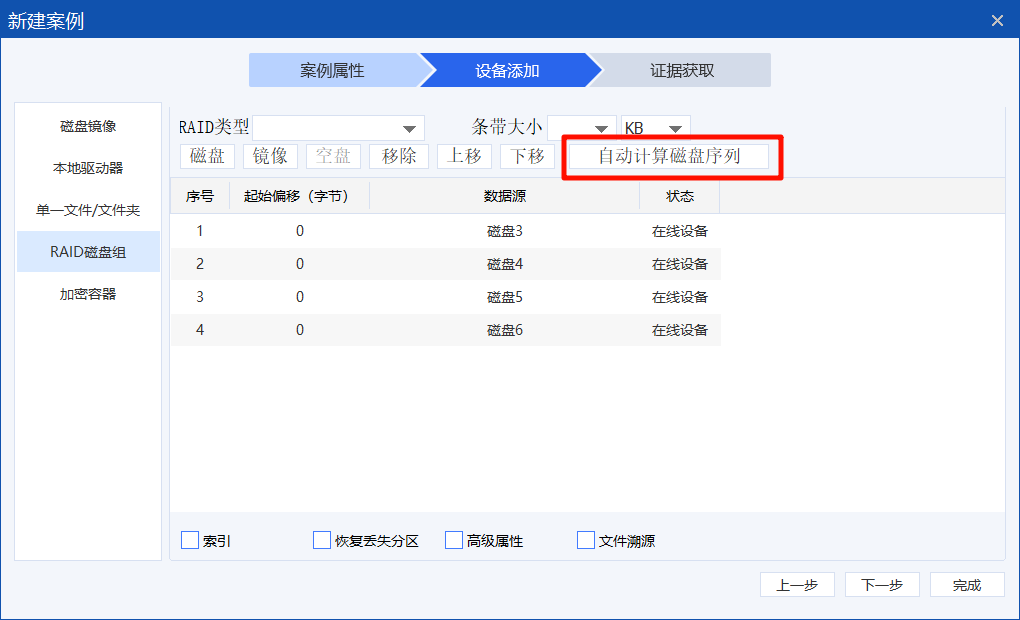Click the 自动计算磁盘序列 button
The width and height of the screenshot is (1020, 620).
point(669,156)
